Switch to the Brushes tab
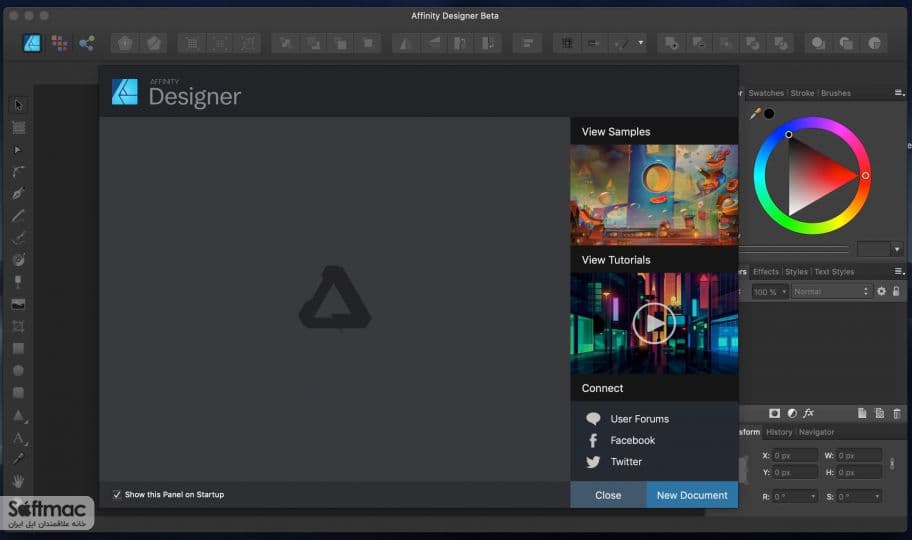Image resolution: width=912 pixels, height=540 pixels. [836, 93]
